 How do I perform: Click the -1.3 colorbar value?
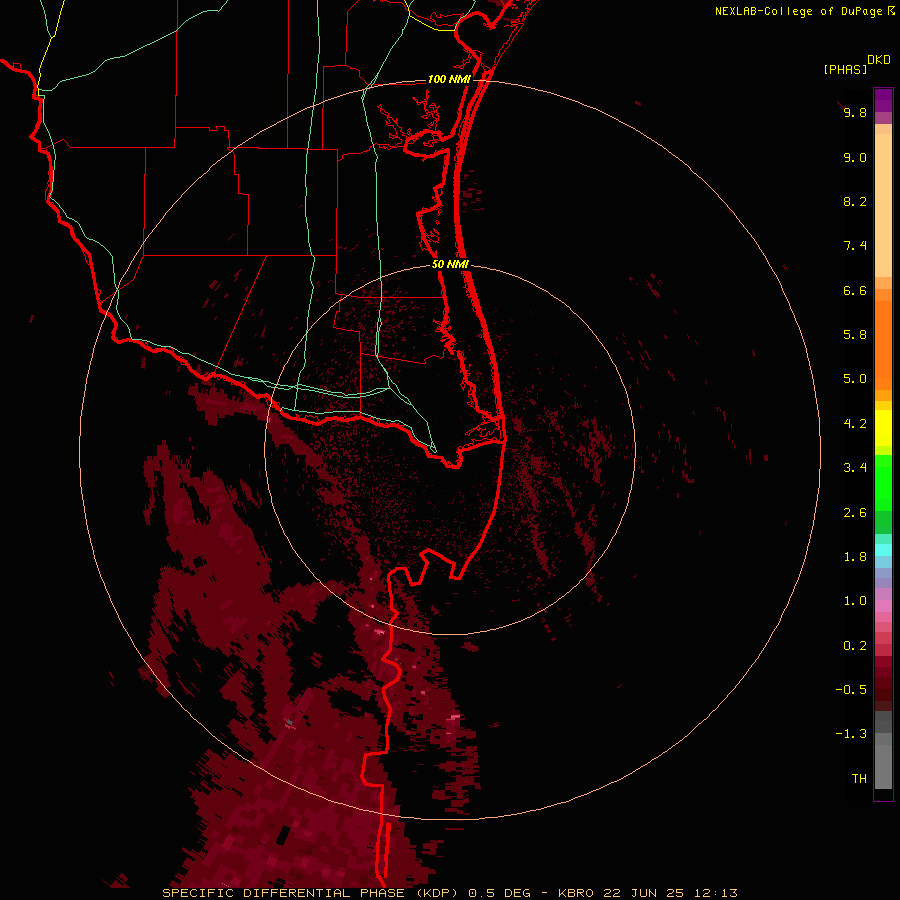(x=851, y=734)
